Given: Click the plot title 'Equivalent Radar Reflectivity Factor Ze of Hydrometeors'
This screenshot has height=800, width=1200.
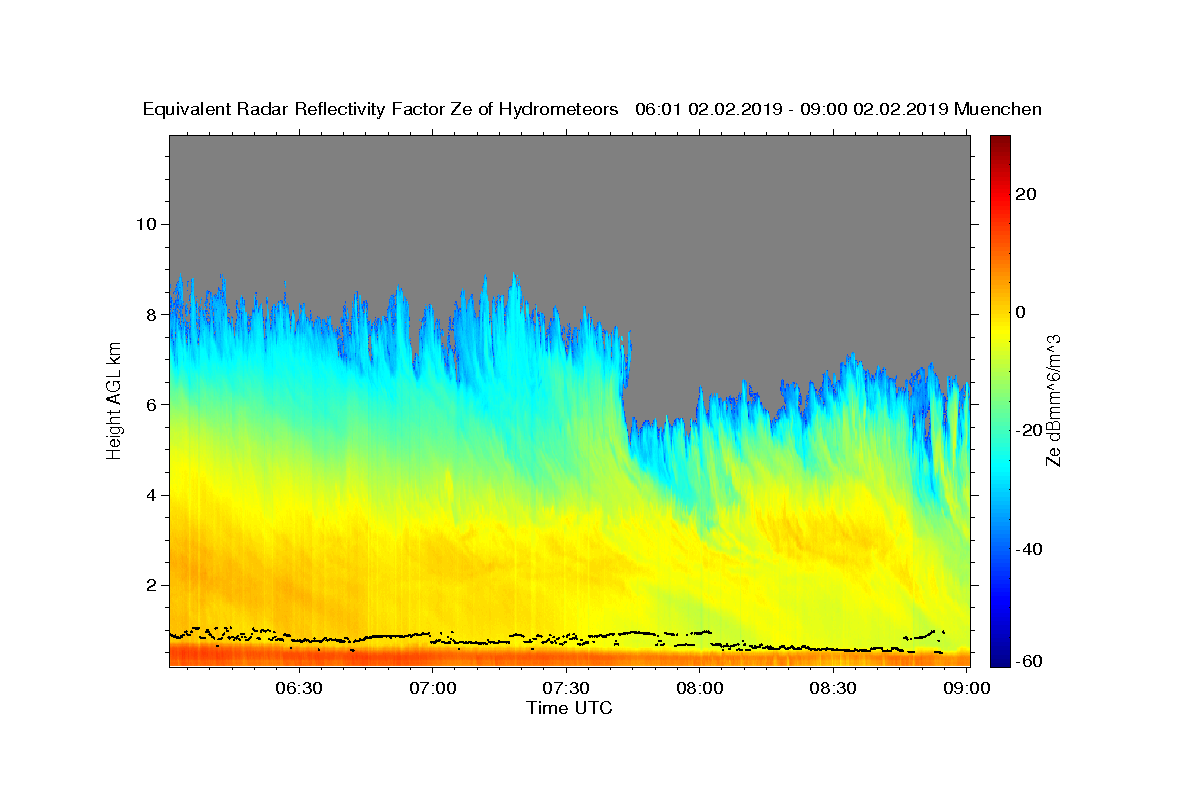Looking at the screenshot, I should click(x=381, y=110).
